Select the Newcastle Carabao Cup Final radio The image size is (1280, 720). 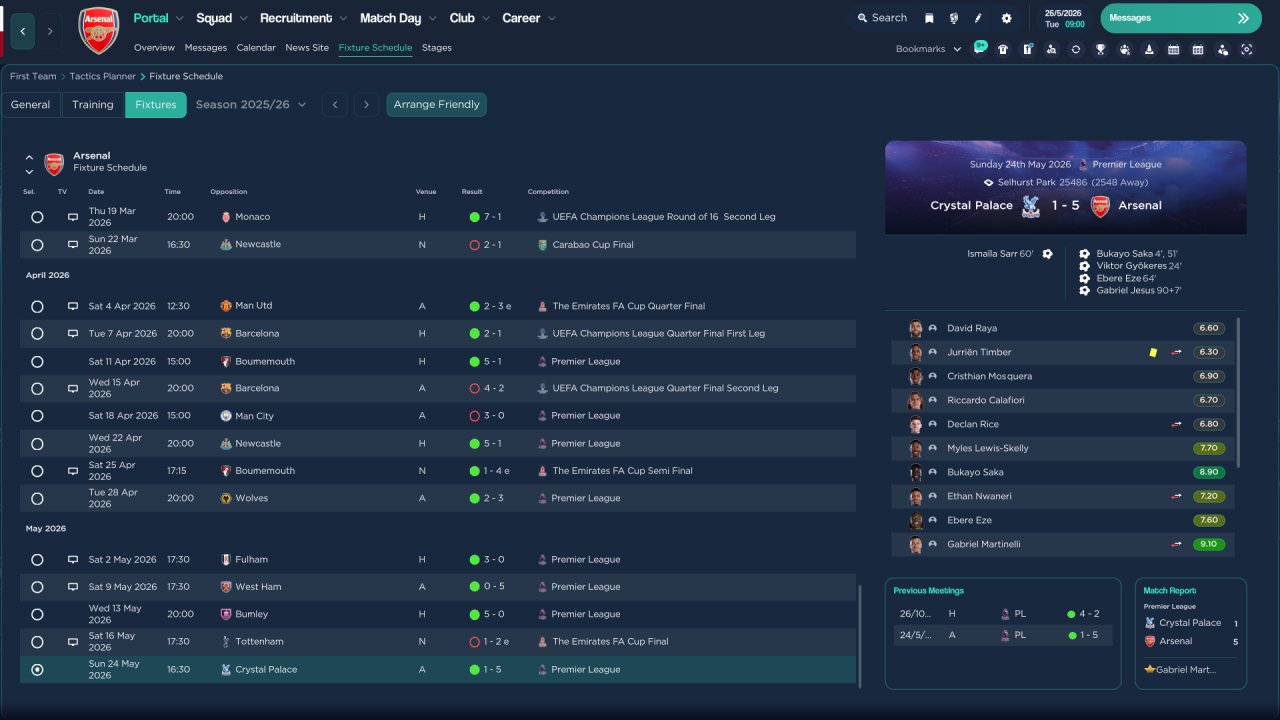point(37,245)
